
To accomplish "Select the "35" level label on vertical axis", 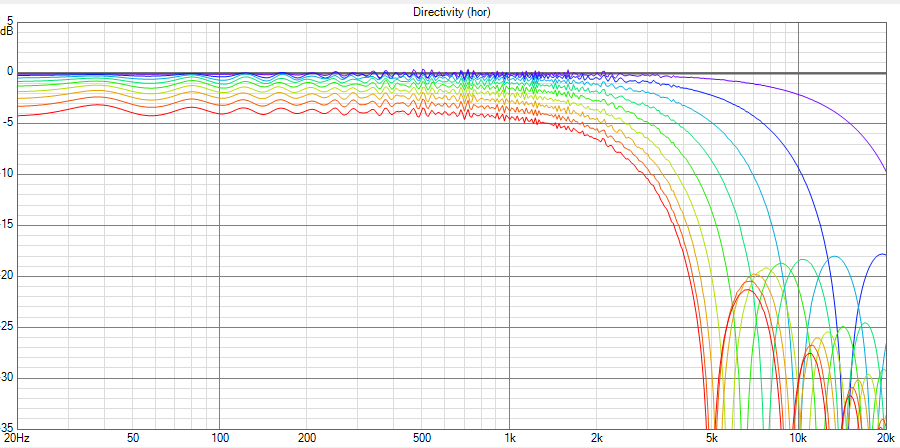I will pyautogui.click(x=8, y=427).
